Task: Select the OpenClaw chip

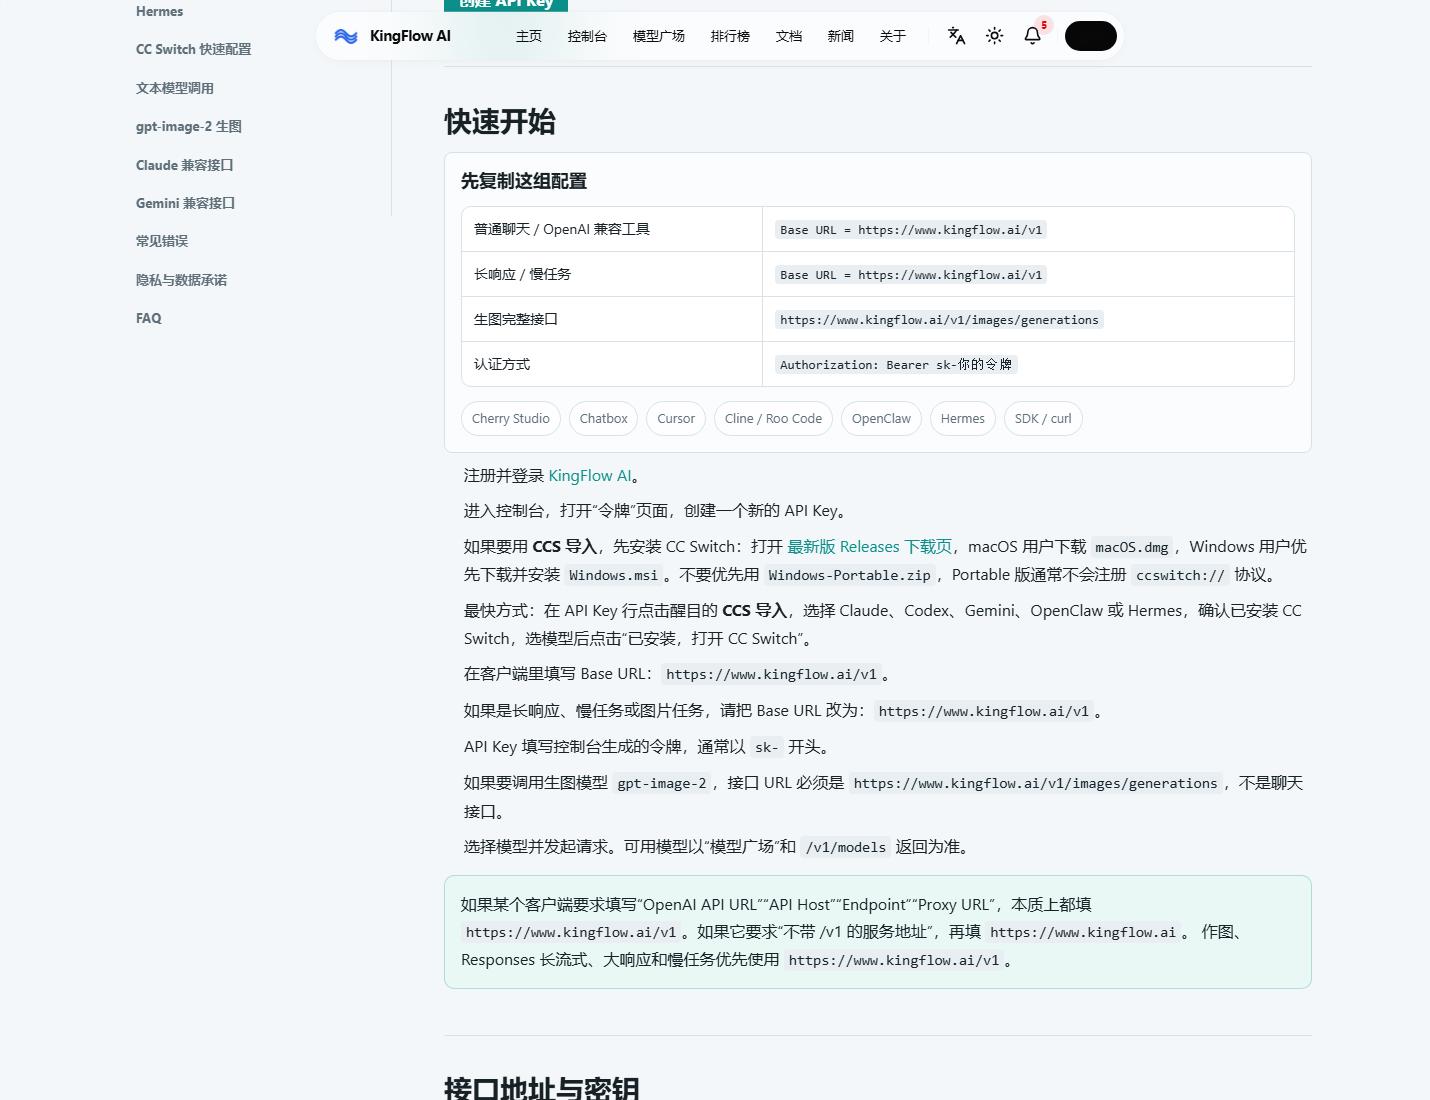Action: (881, 419)
